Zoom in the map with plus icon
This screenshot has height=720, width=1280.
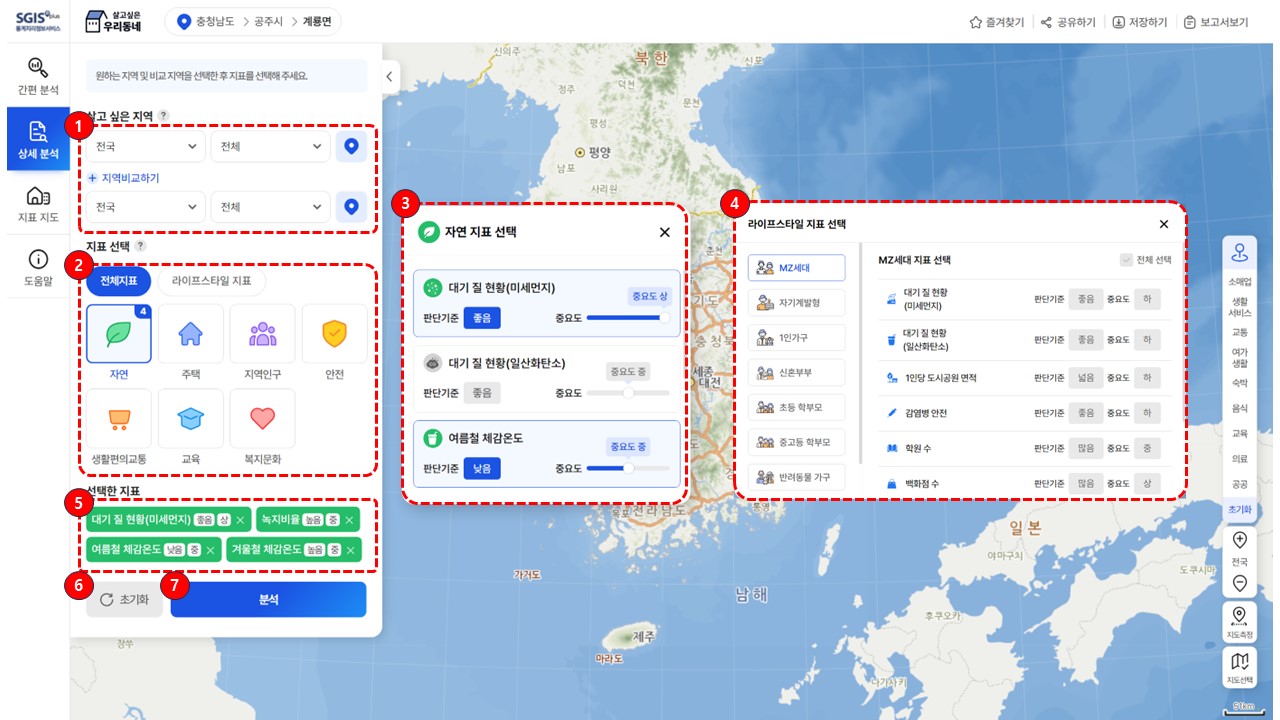1240,540
